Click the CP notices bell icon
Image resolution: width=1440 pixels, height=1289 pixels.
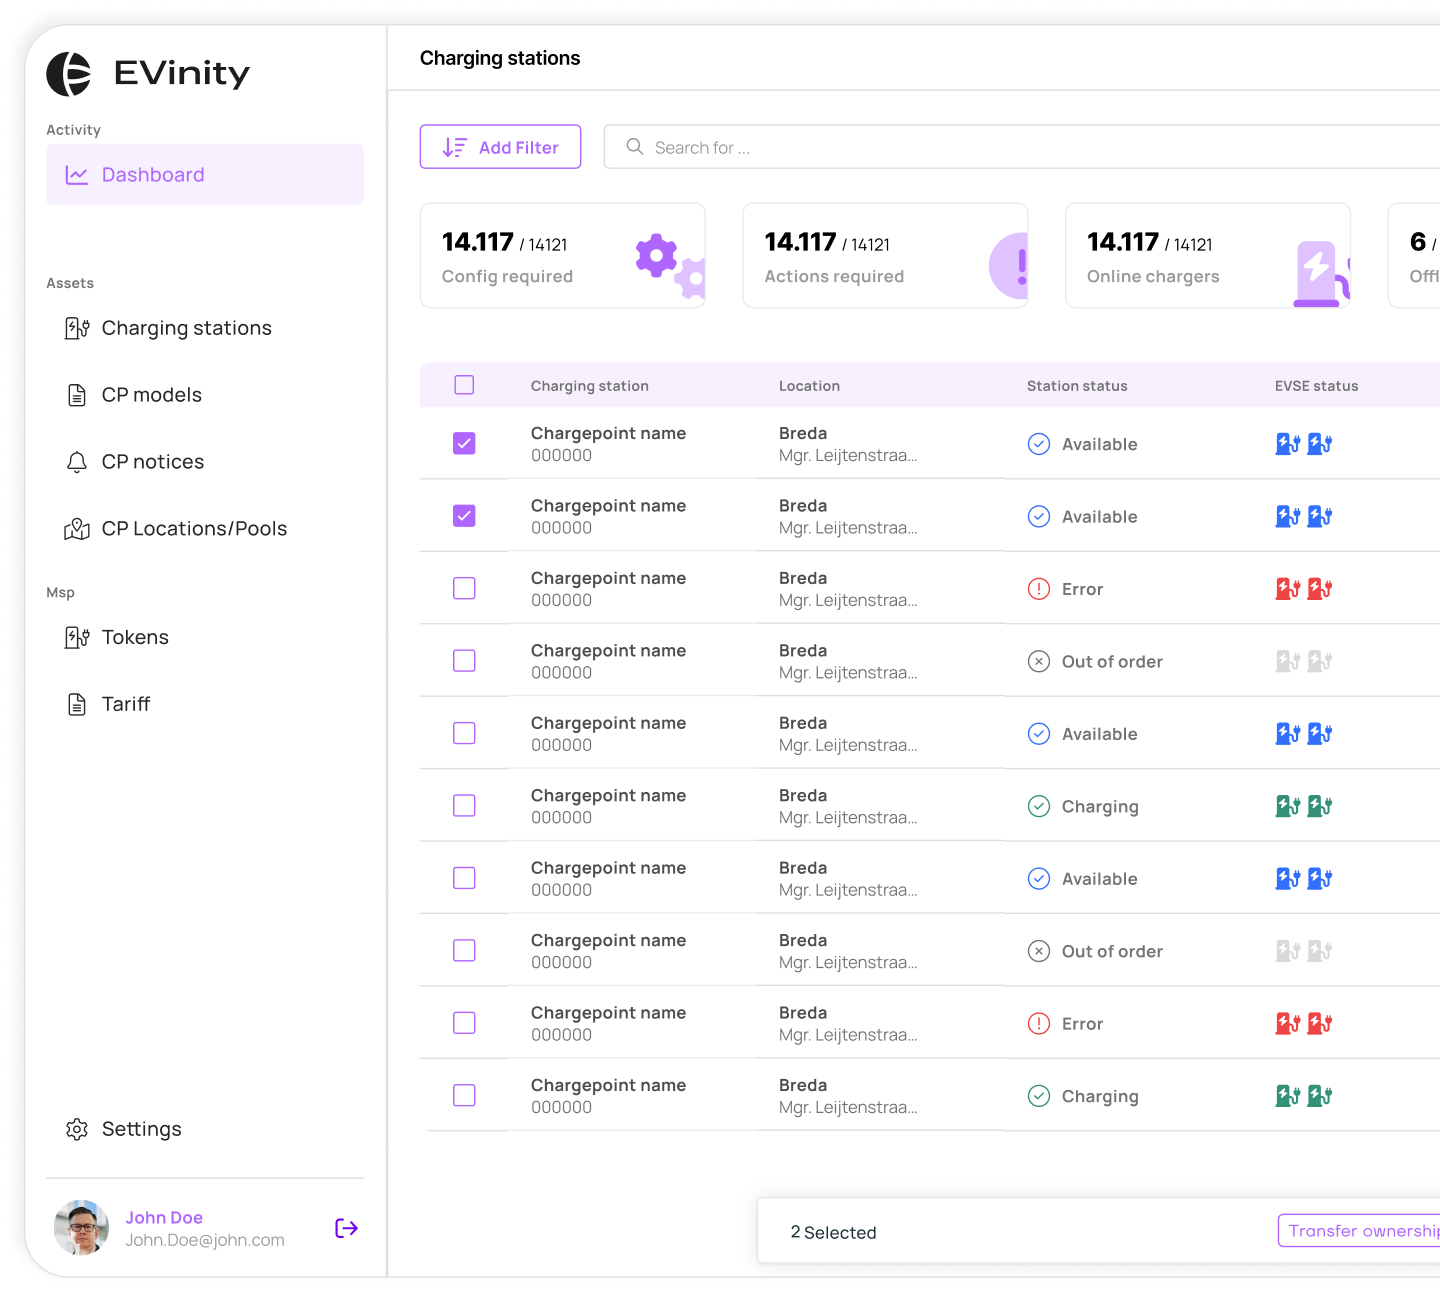(x=77, y=461)
